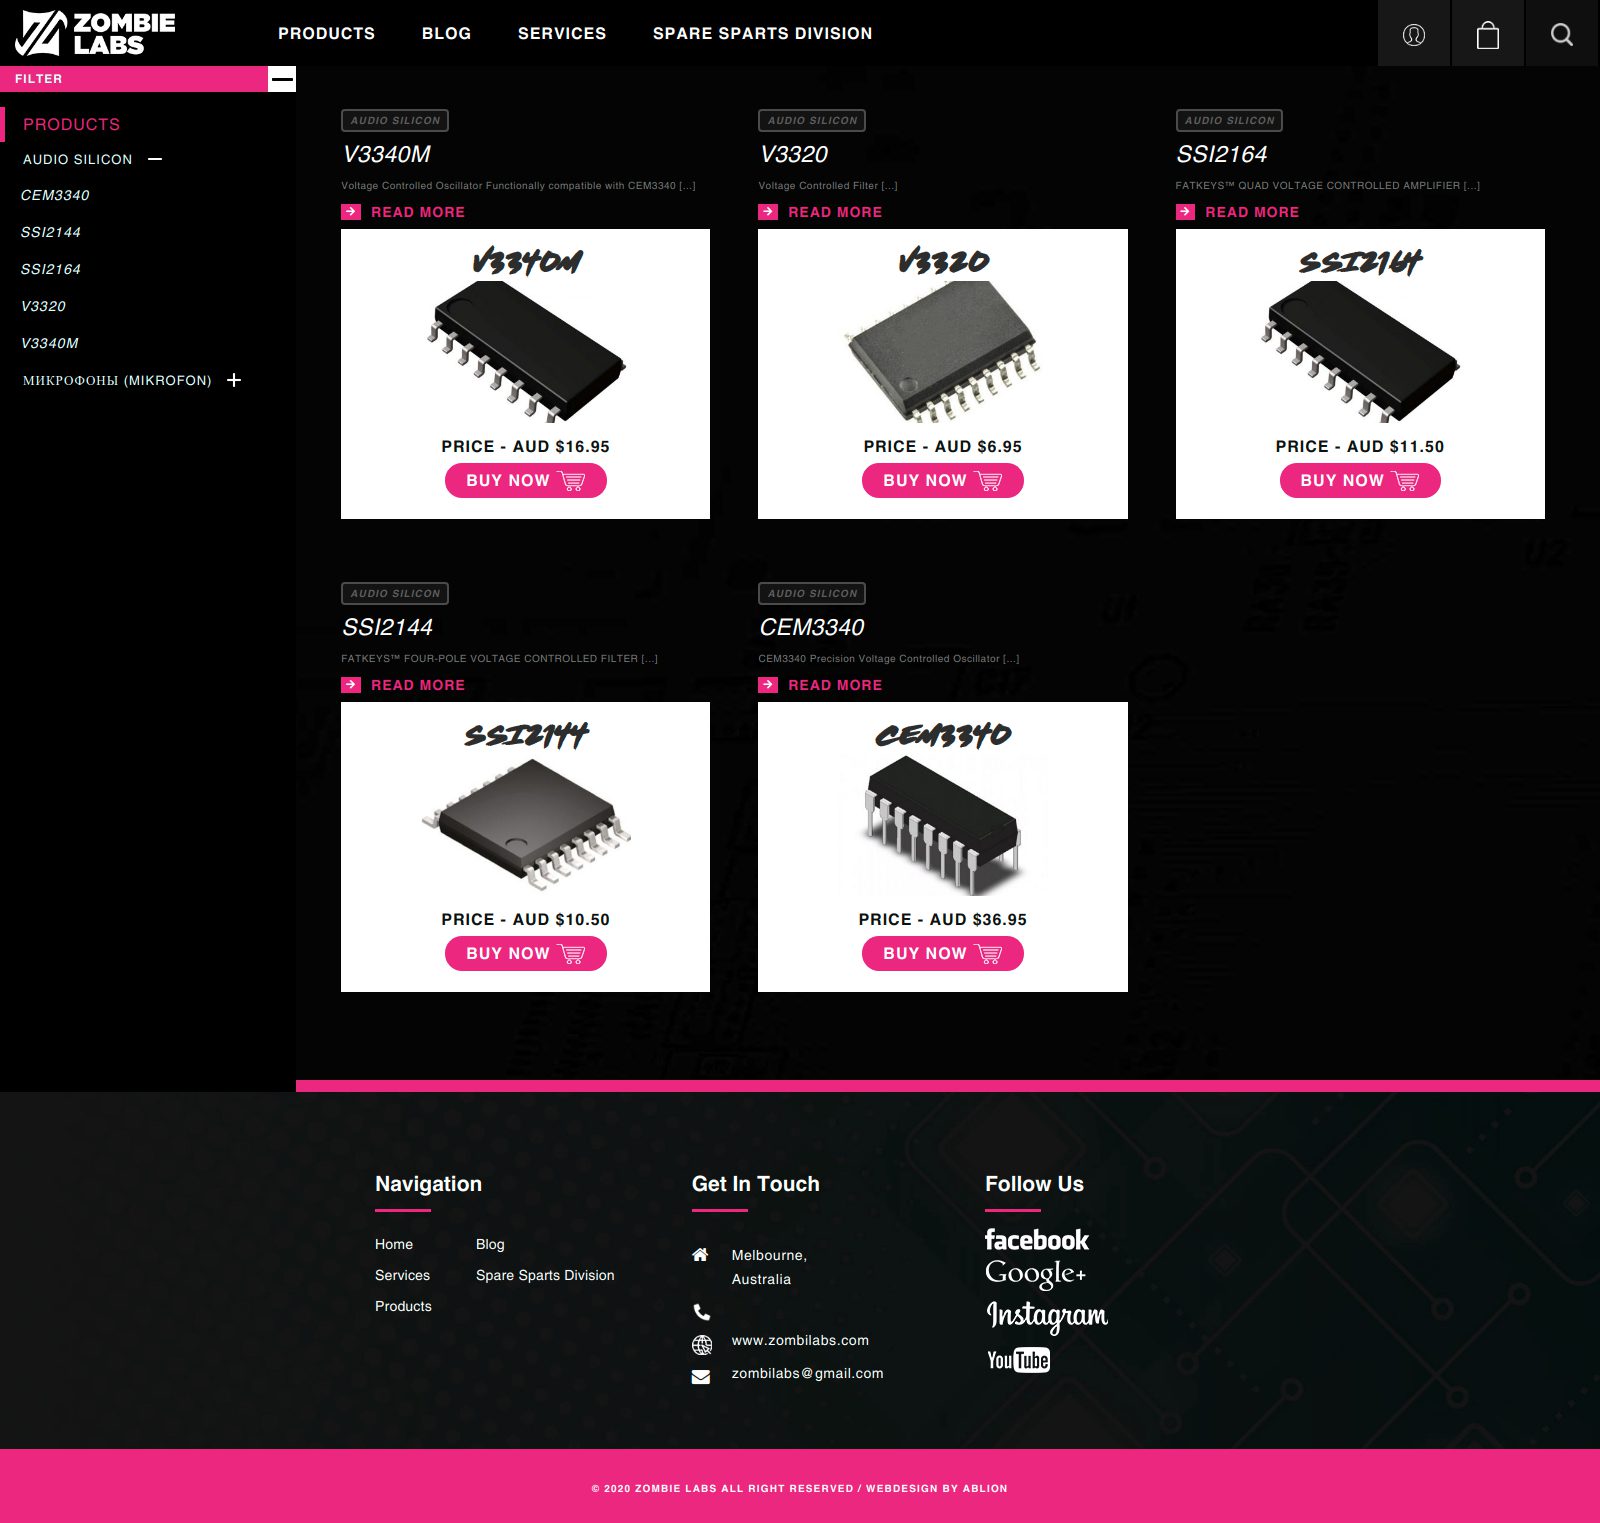The image size is (1600, 1523).
Task: Click the arrow icon beside SSI2144 Read More
Action: [351, 685]
